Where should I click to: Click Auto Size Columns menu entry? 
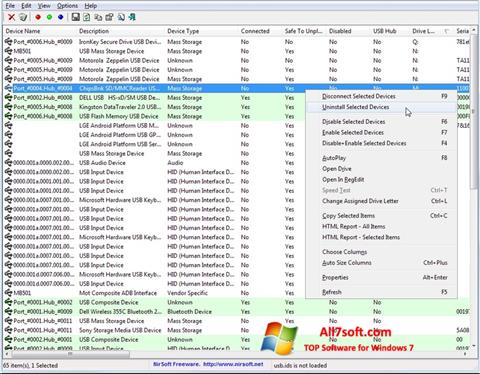(382, 263)
